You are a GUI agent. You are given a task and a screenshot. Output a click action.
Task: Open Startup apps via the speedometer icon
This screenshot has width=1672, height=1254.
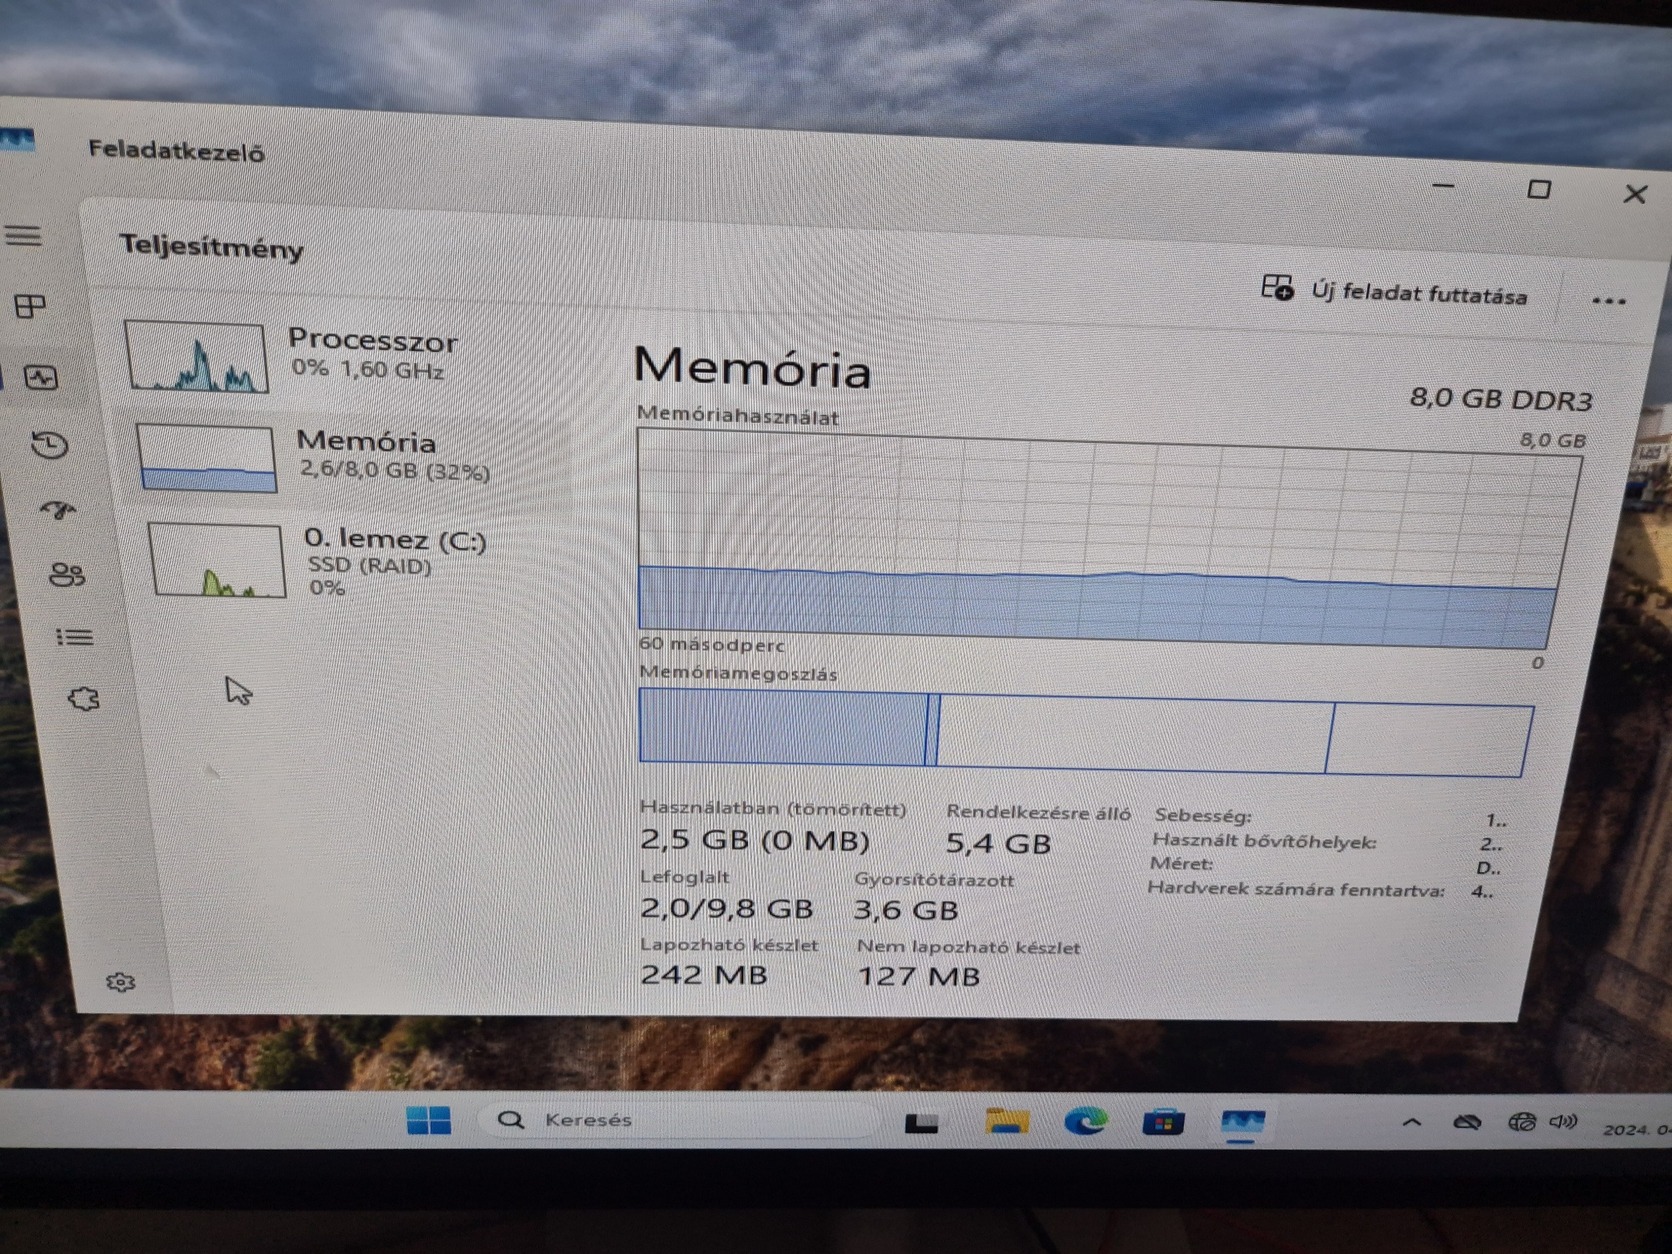pos(58,511)
